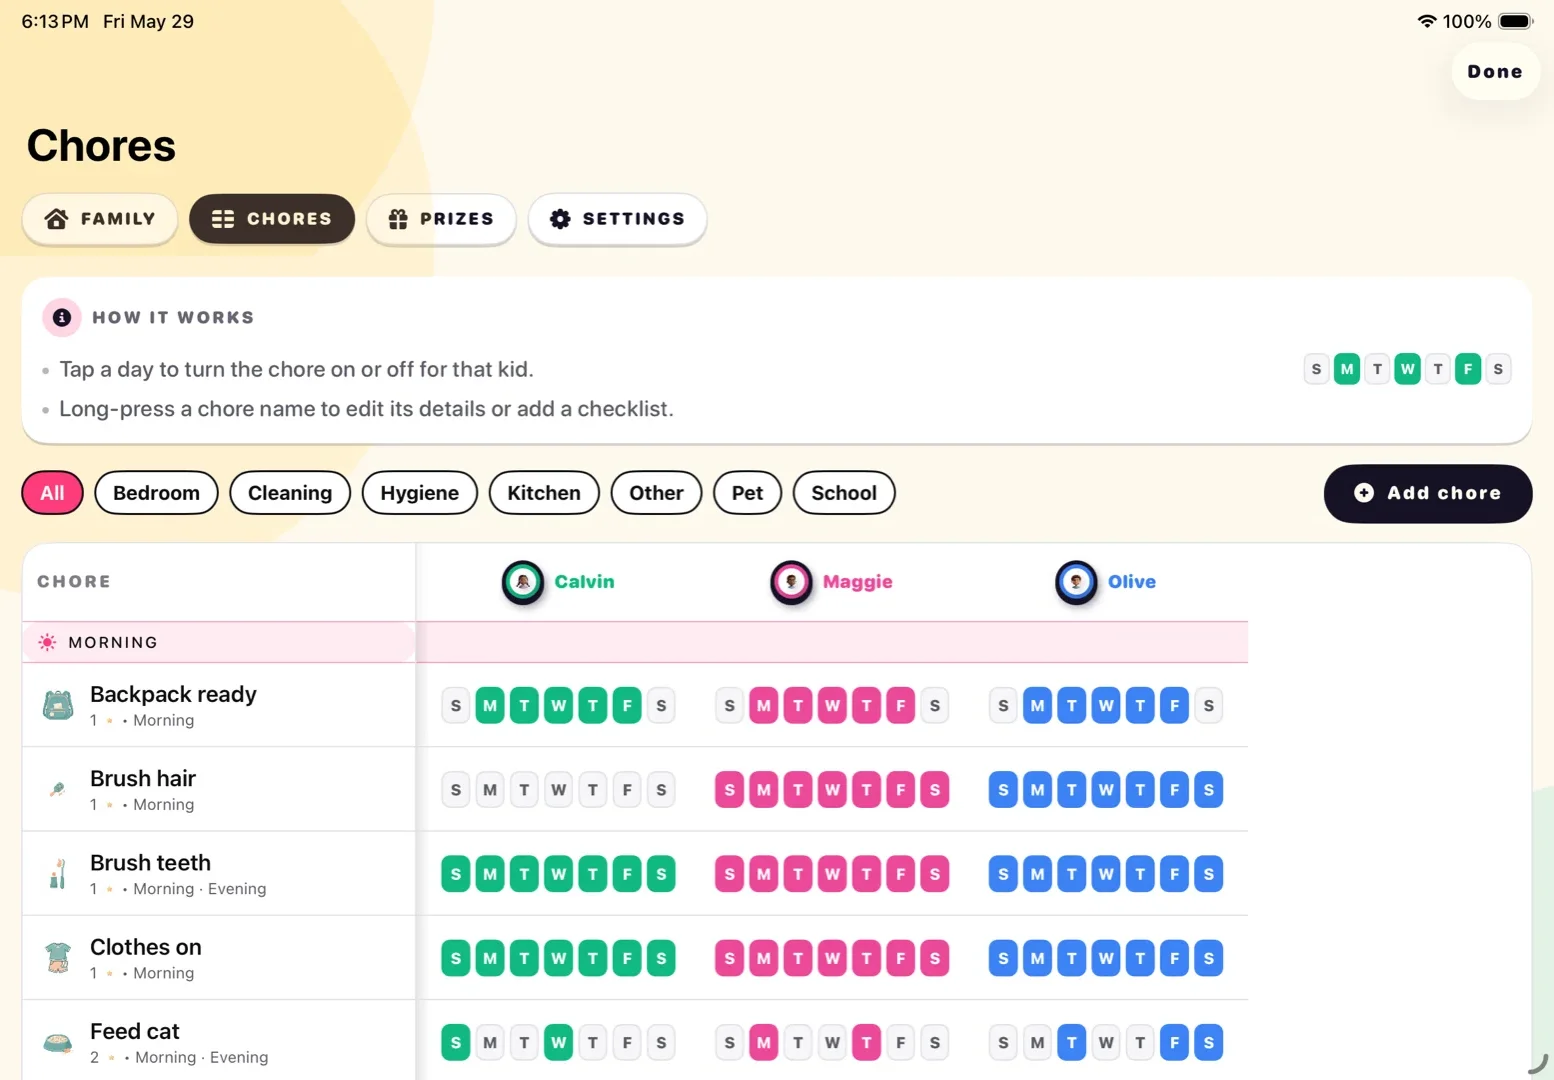Image resolution: width=1554 pixels, height=1080 pixels.
Task: Toggle Monday for Calvin's Brush teeth
Action: 490,874
